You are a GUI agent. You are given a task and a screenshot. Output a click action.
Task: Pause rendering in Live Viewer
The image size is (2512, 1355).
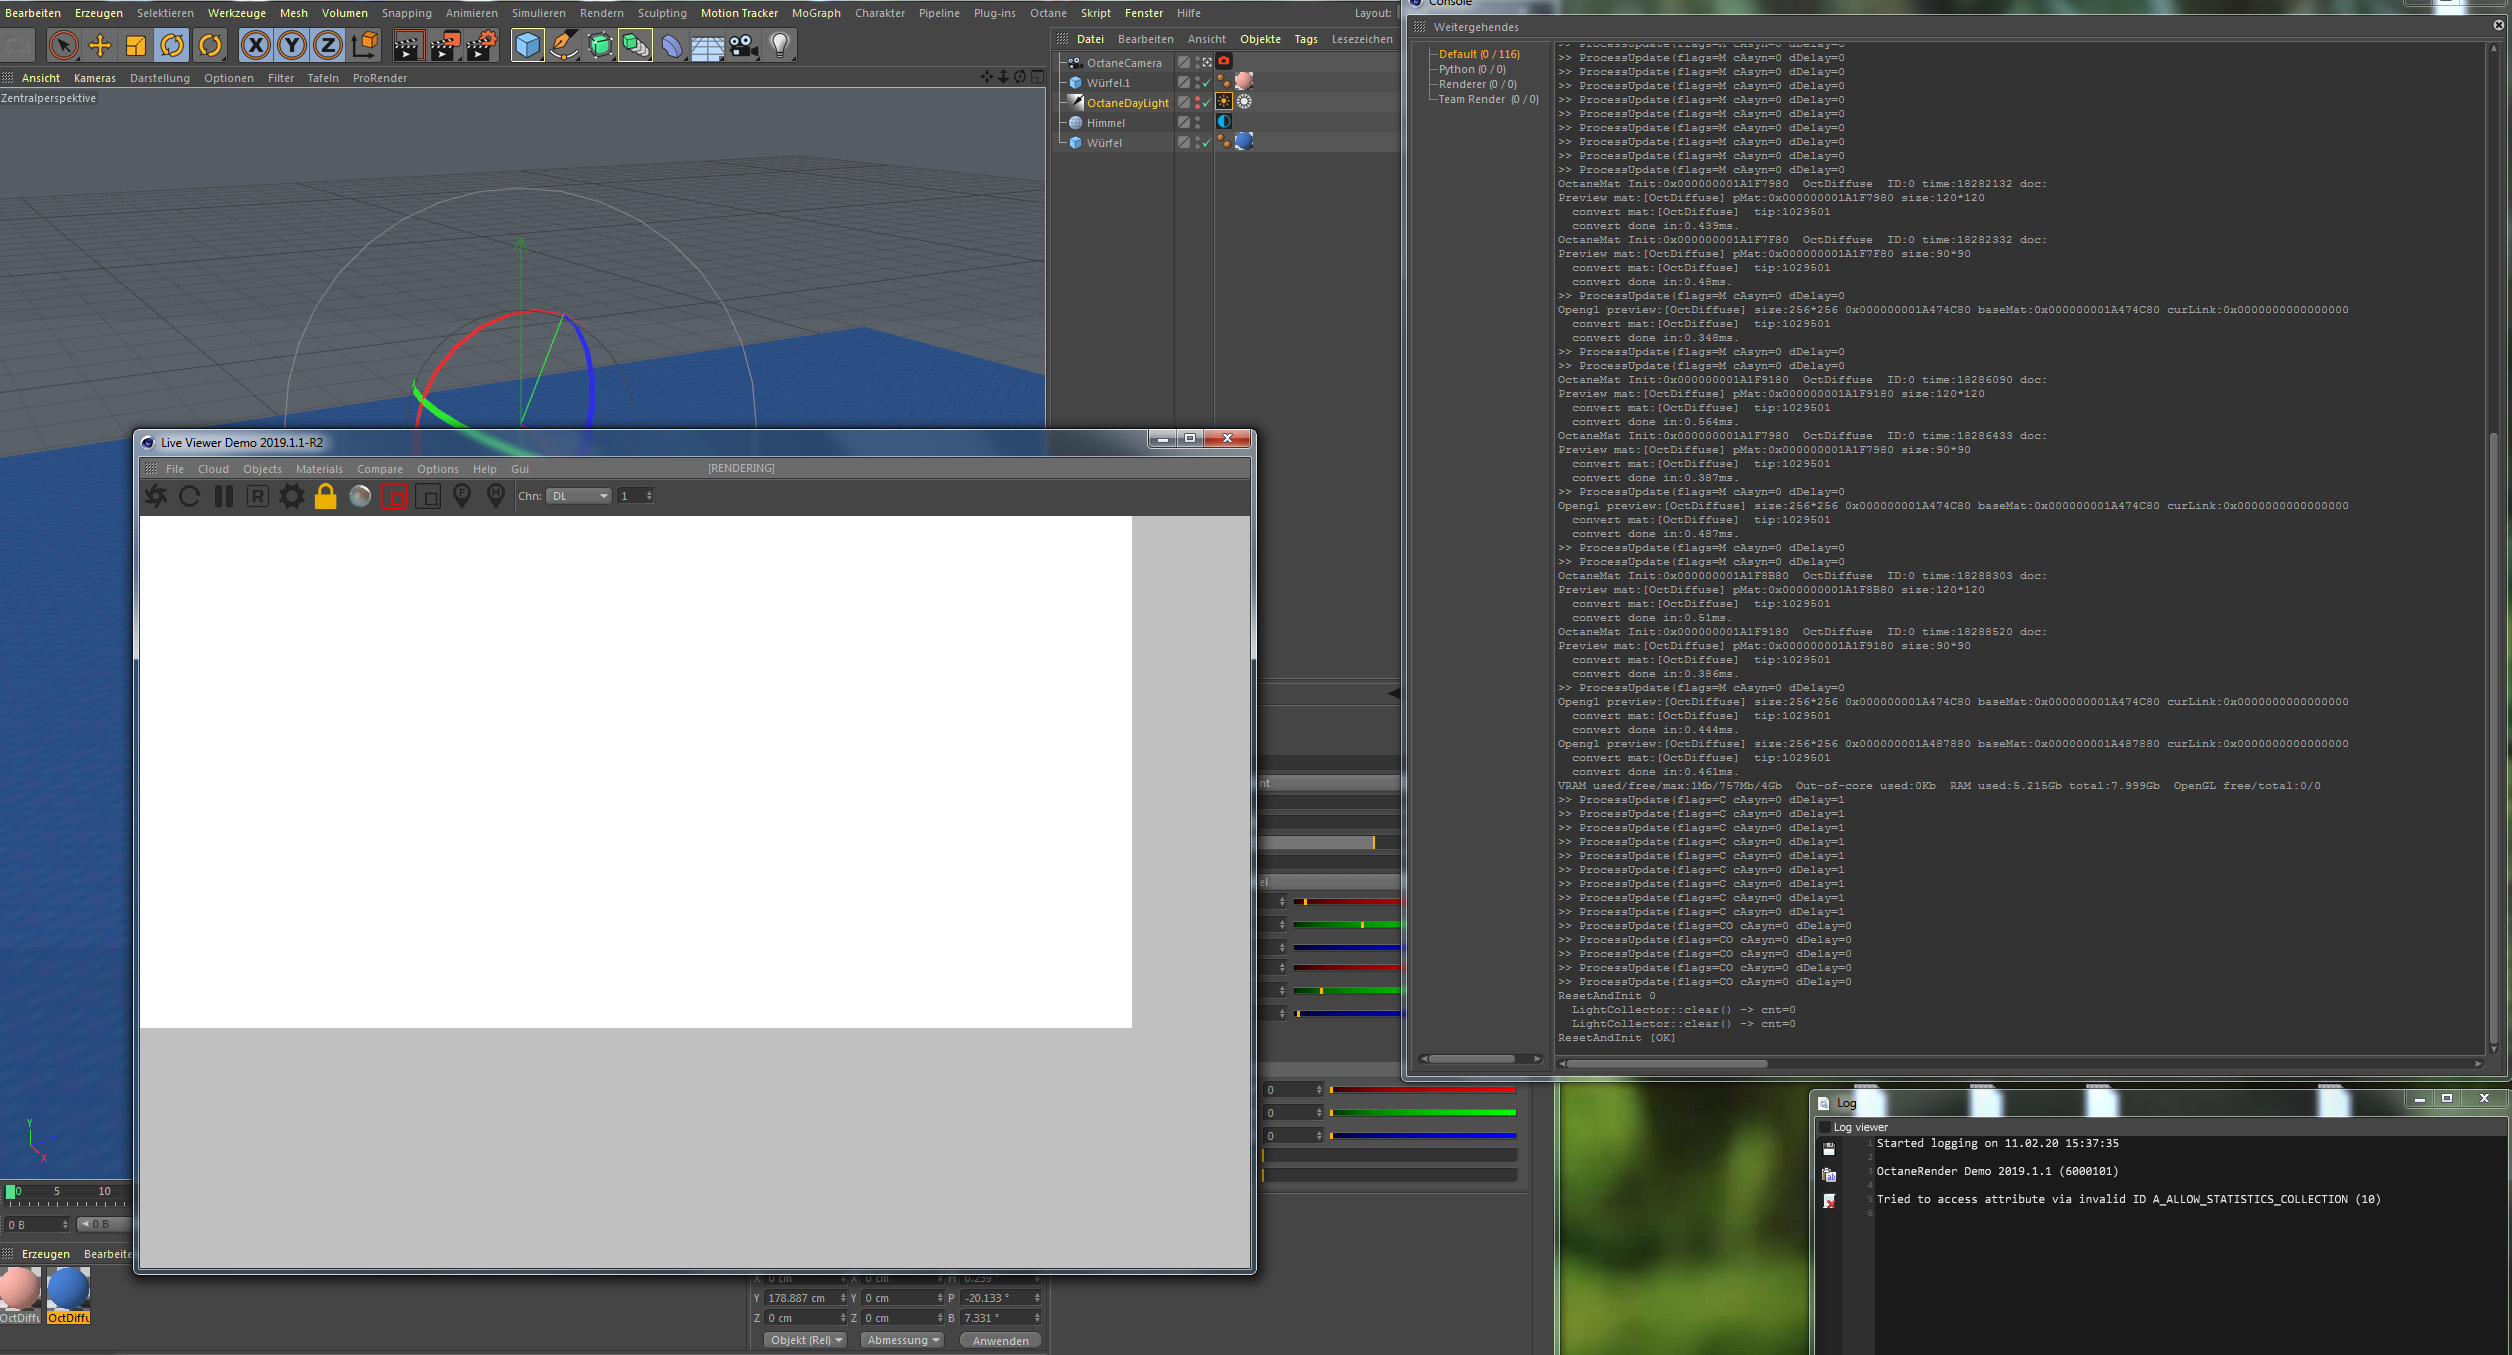pos(224,496)
